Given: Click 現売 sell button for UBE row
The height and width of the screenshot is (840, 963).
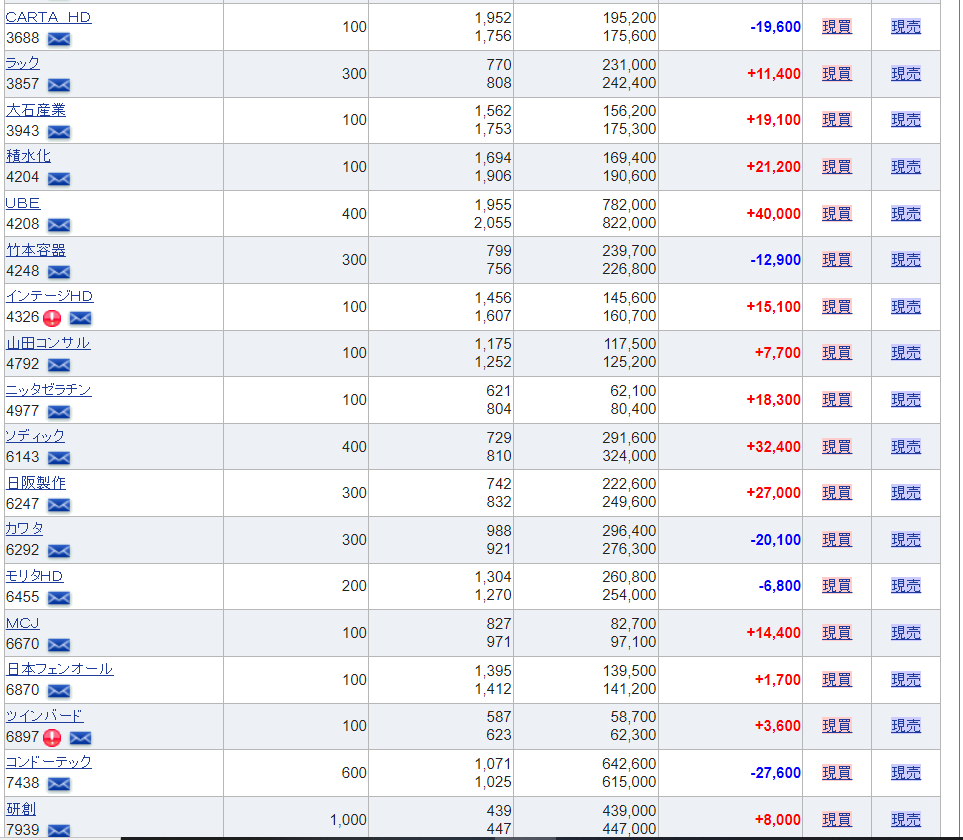Looking at the screenshot, I should (906, 214).
